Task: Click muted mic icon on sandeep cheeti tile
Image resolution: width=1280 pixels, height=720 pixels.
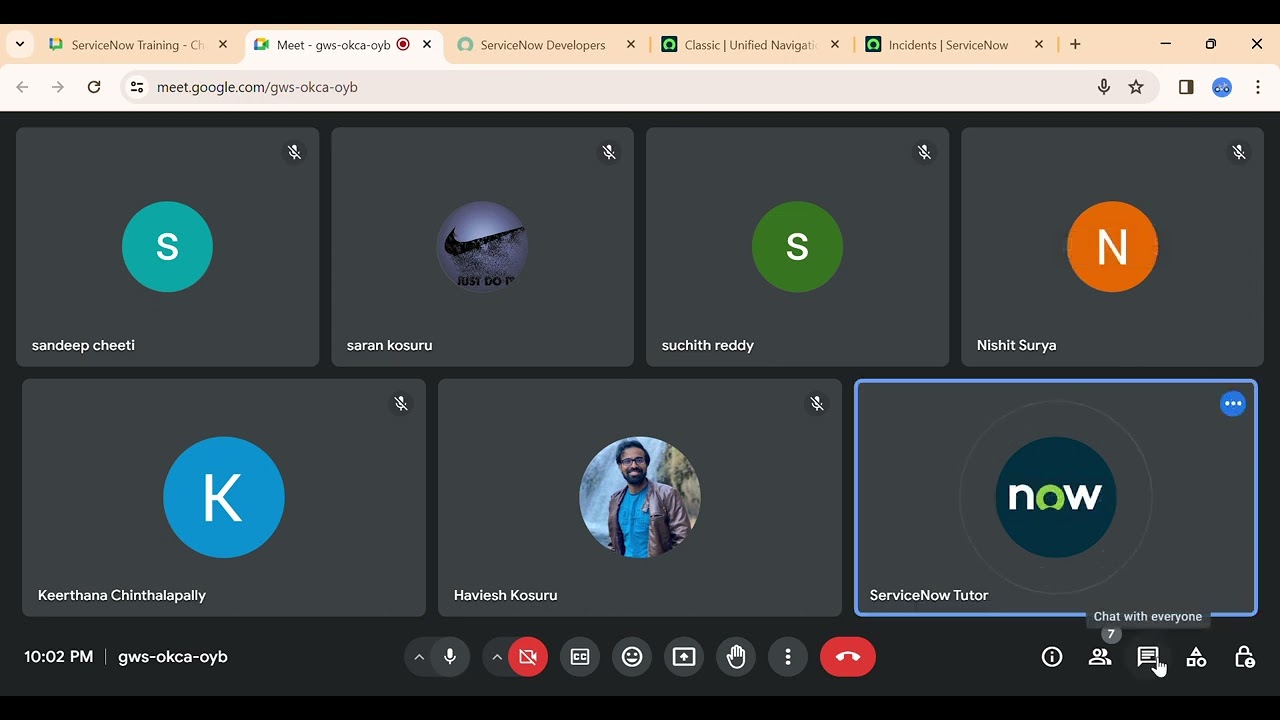Action: coord(294,152)
